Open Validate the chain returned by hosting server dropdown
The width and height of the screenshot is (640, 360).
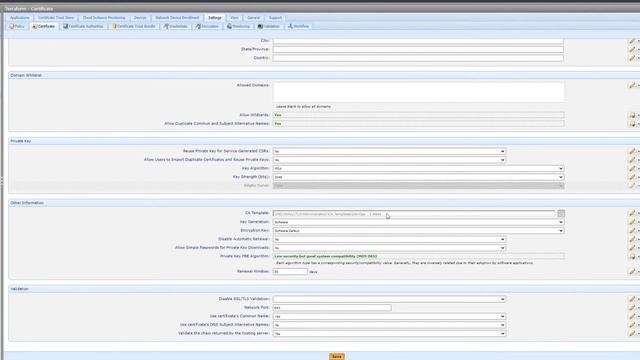pyautogui.click(x=389, y=333)
